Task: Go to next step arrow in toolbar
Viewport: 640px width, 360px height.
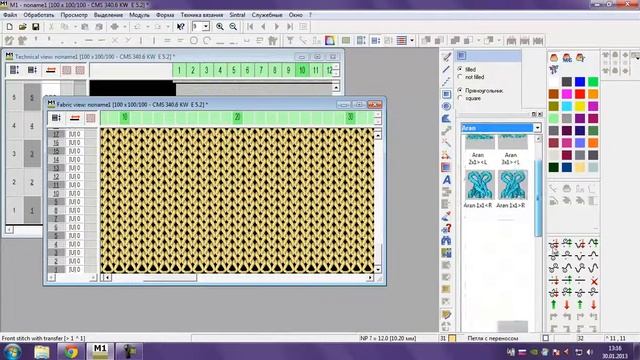Action: 277,27
